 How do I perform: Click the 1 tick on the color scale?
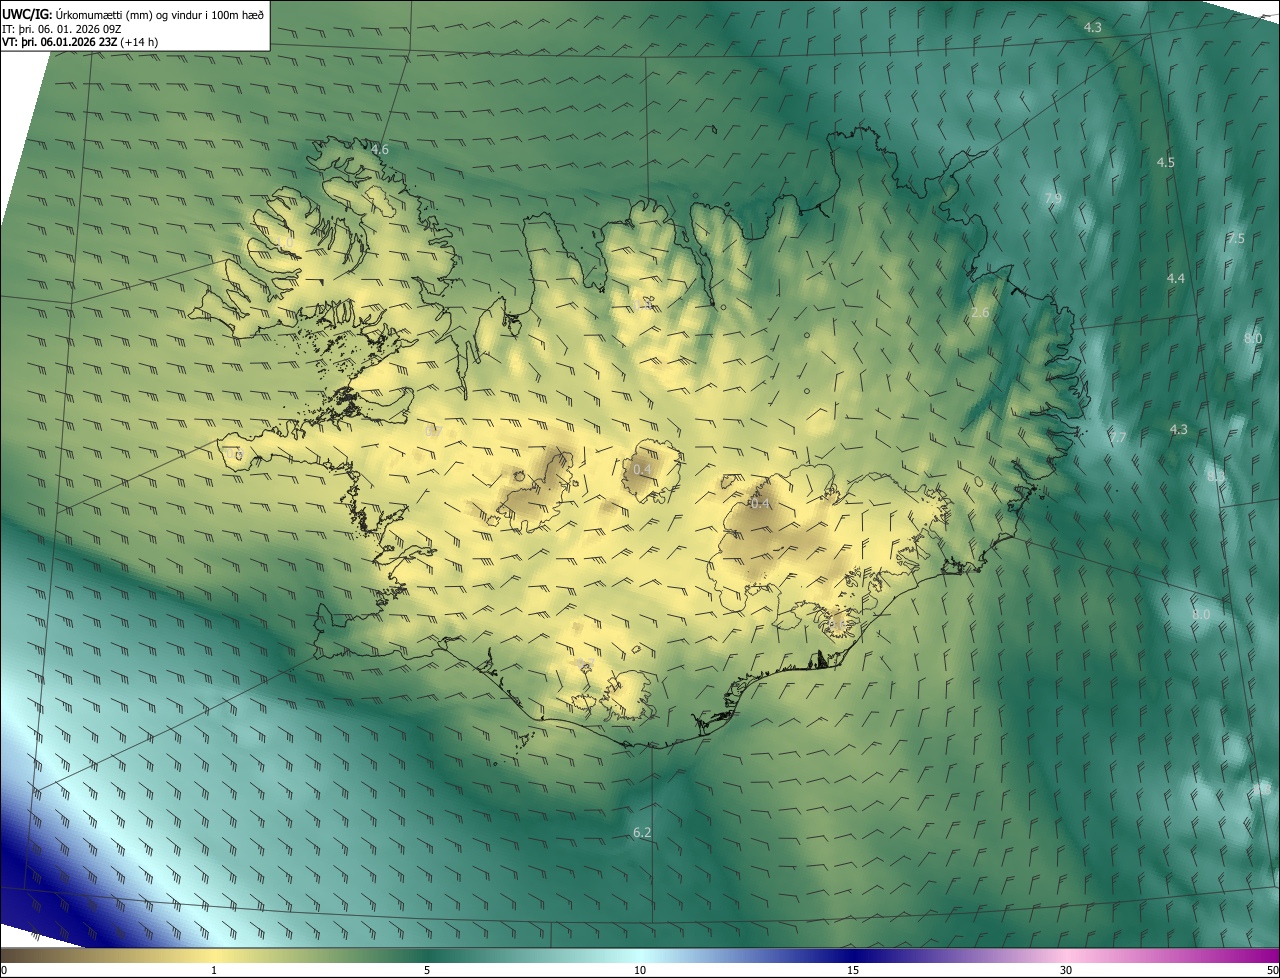pyautogui.click(x=214, y=970)
